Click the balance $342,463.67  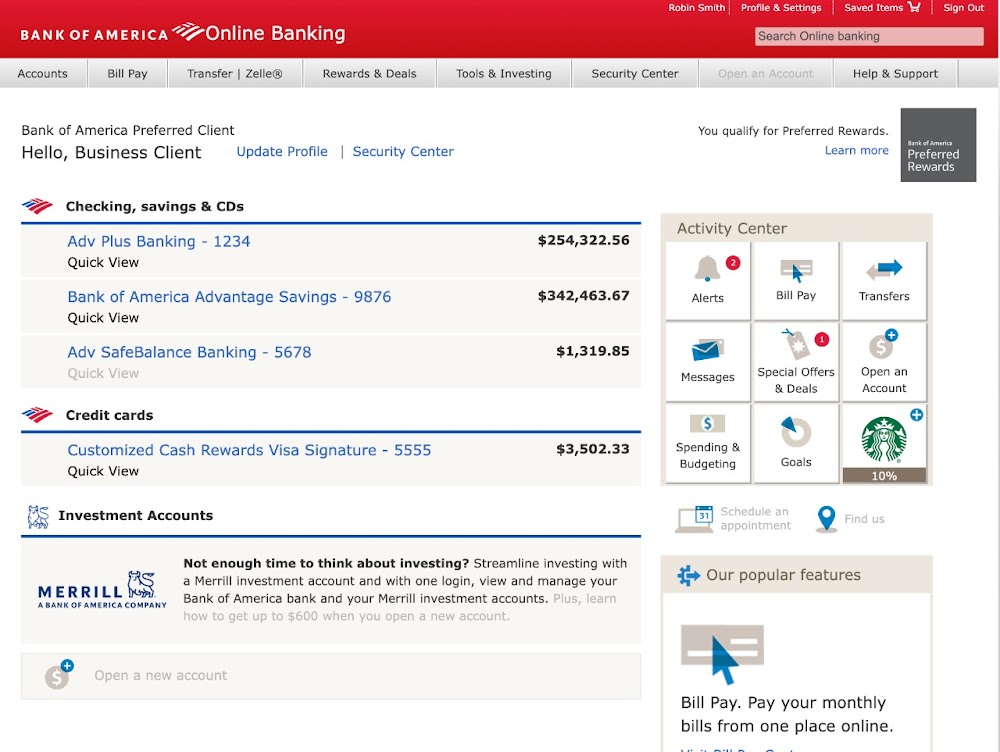584,296
